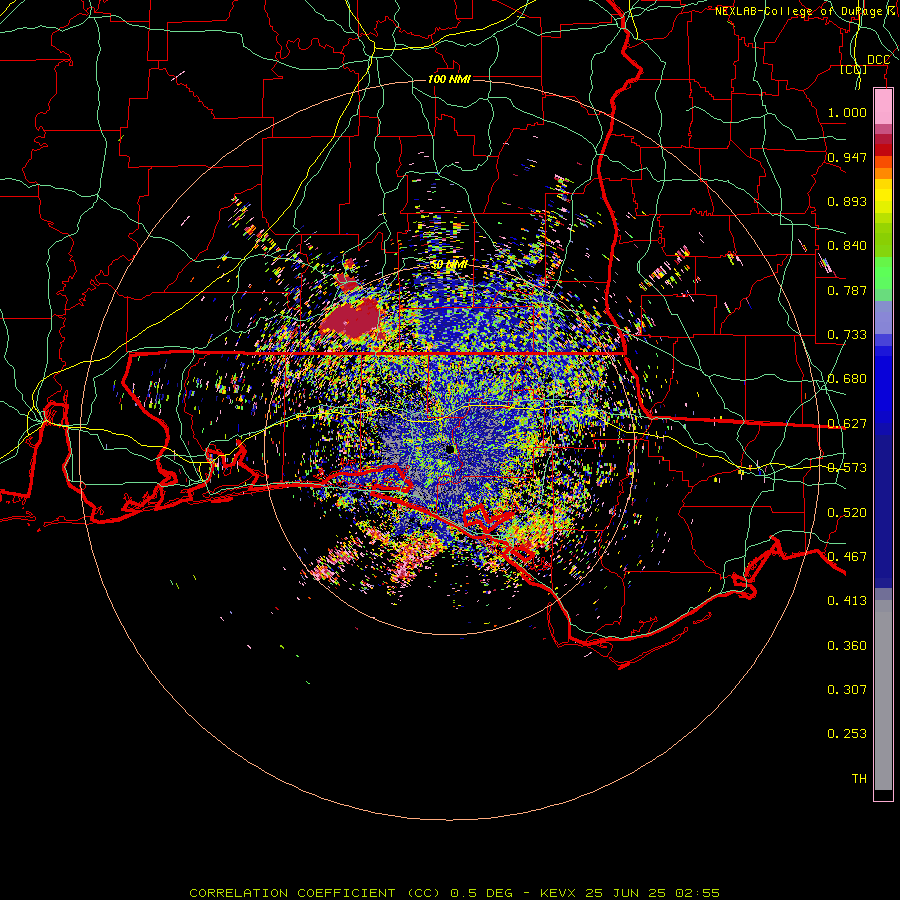Click the 0.680 legend value
The width and height of the screenshot is (900, 900).
coord(847,379)
